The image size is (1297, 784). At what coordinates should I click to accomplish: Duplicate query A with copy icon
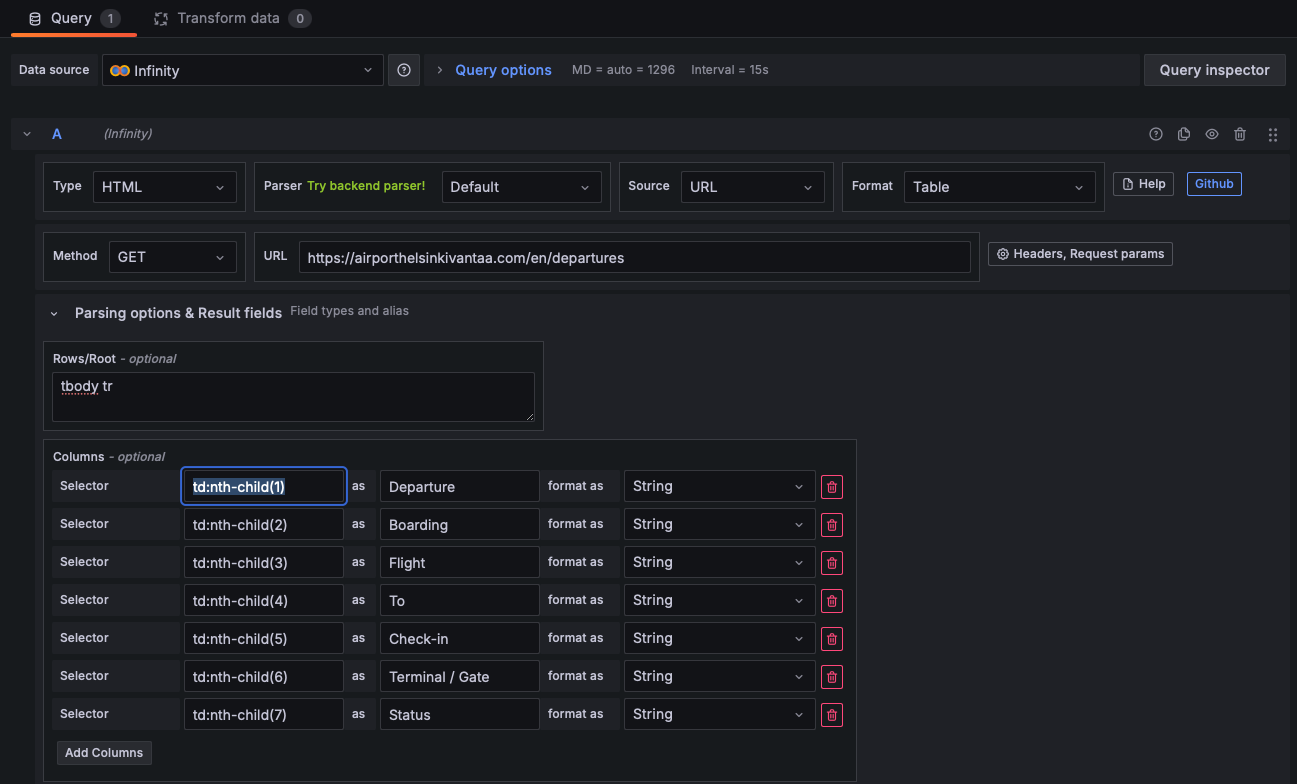point(1184,134)
